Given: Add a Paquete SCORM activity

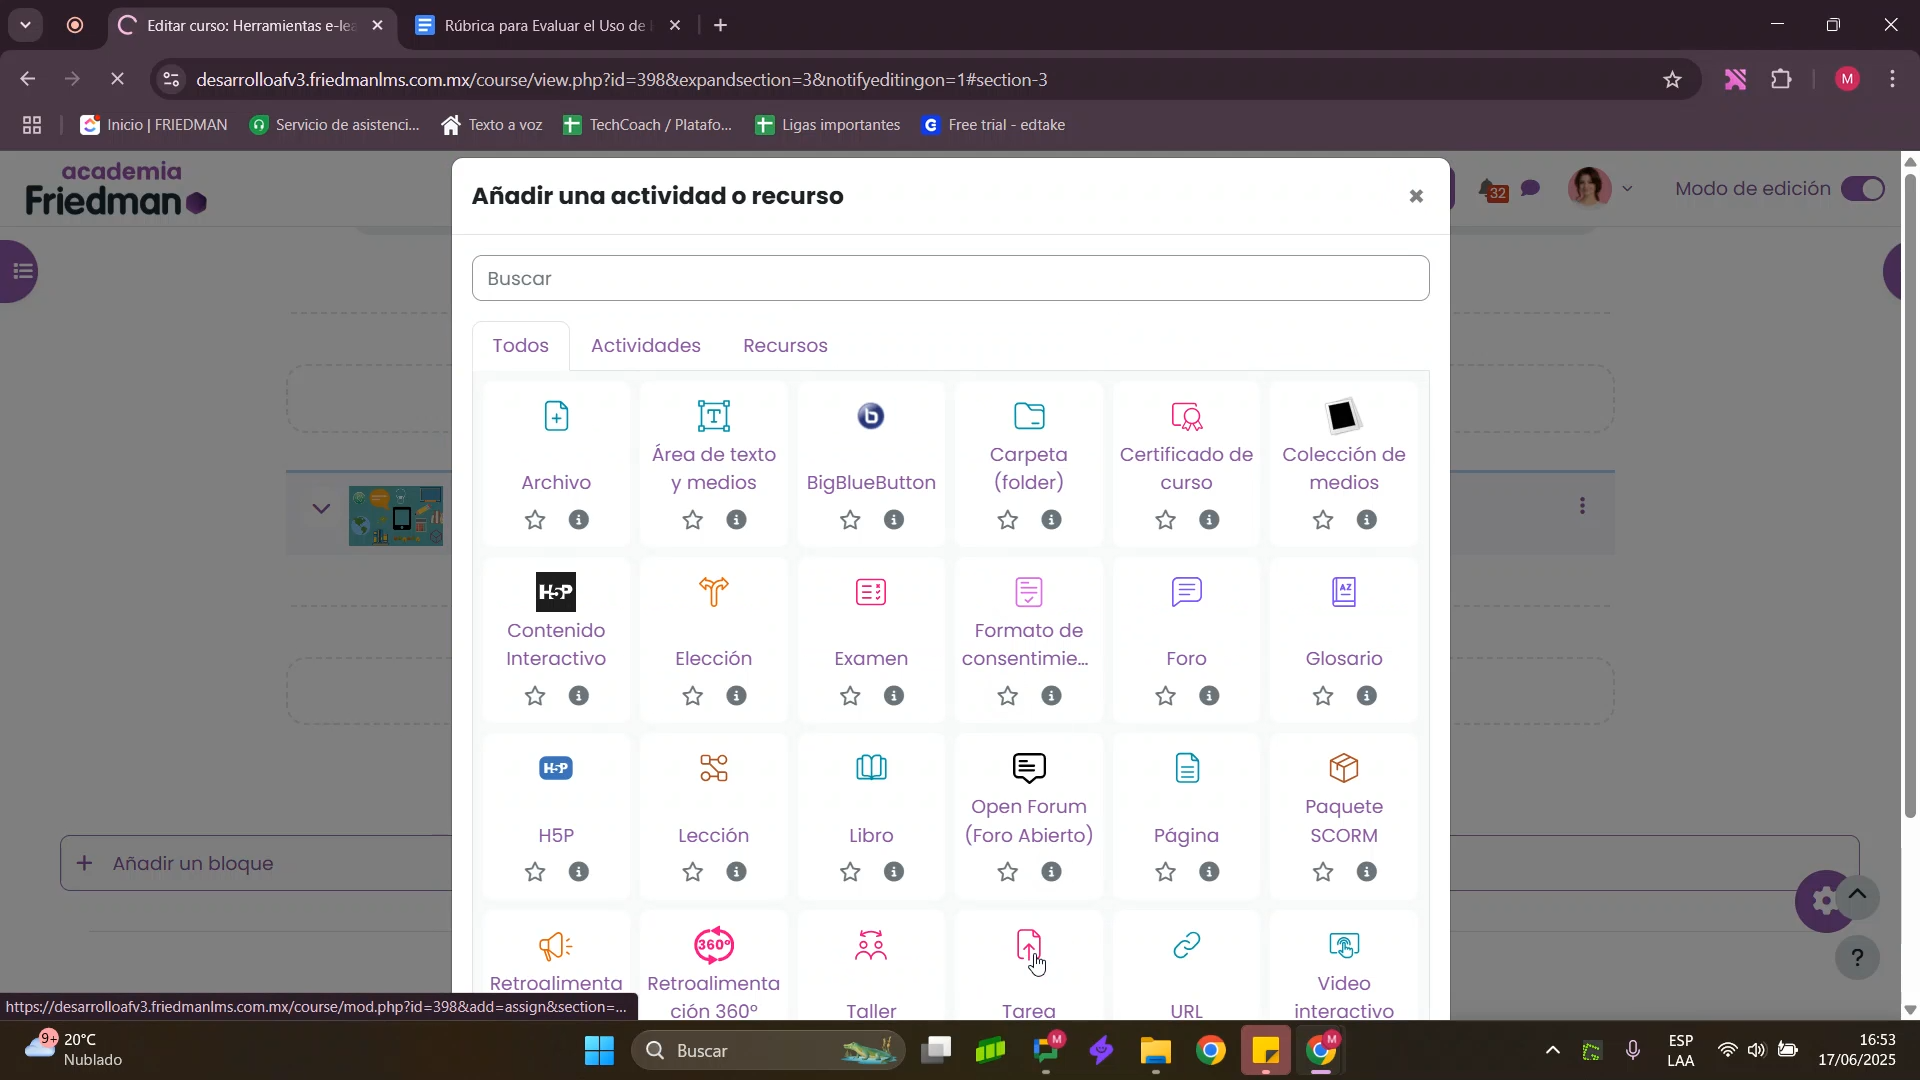Looking at the screenshot, I should tap(1343, 769).
